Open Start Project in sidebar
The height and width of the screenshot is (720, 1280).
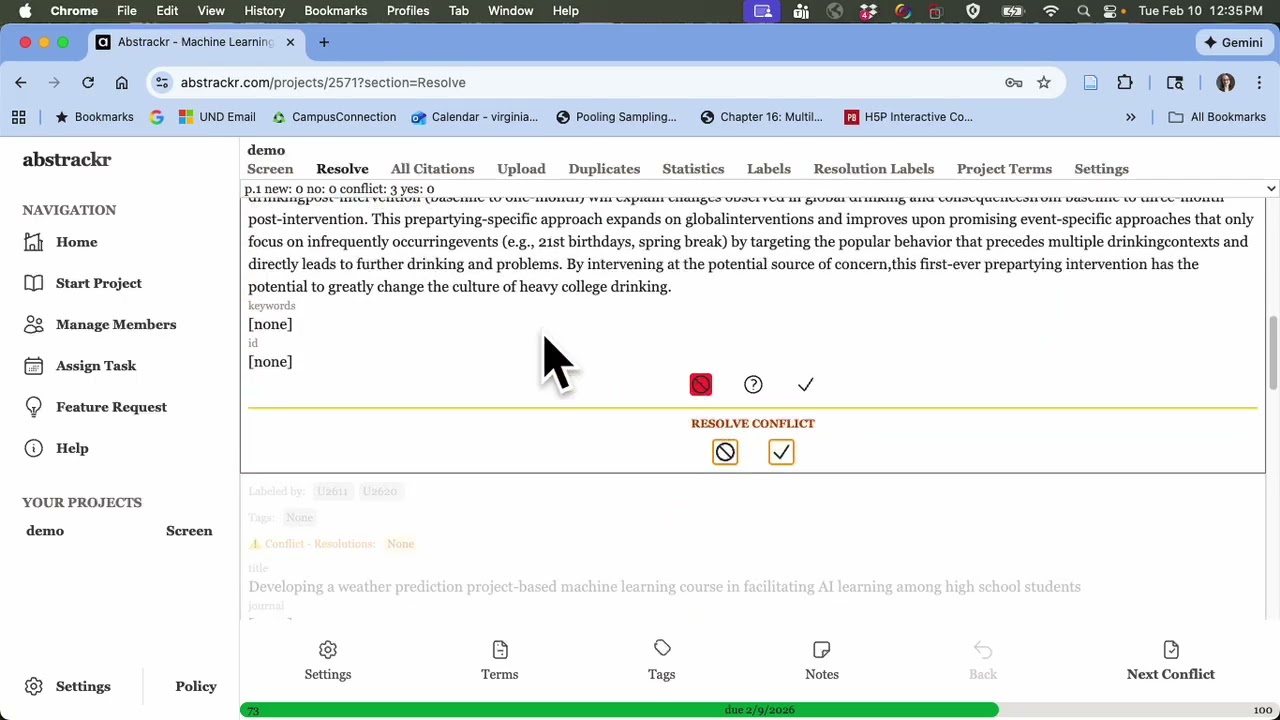(99, 283)
